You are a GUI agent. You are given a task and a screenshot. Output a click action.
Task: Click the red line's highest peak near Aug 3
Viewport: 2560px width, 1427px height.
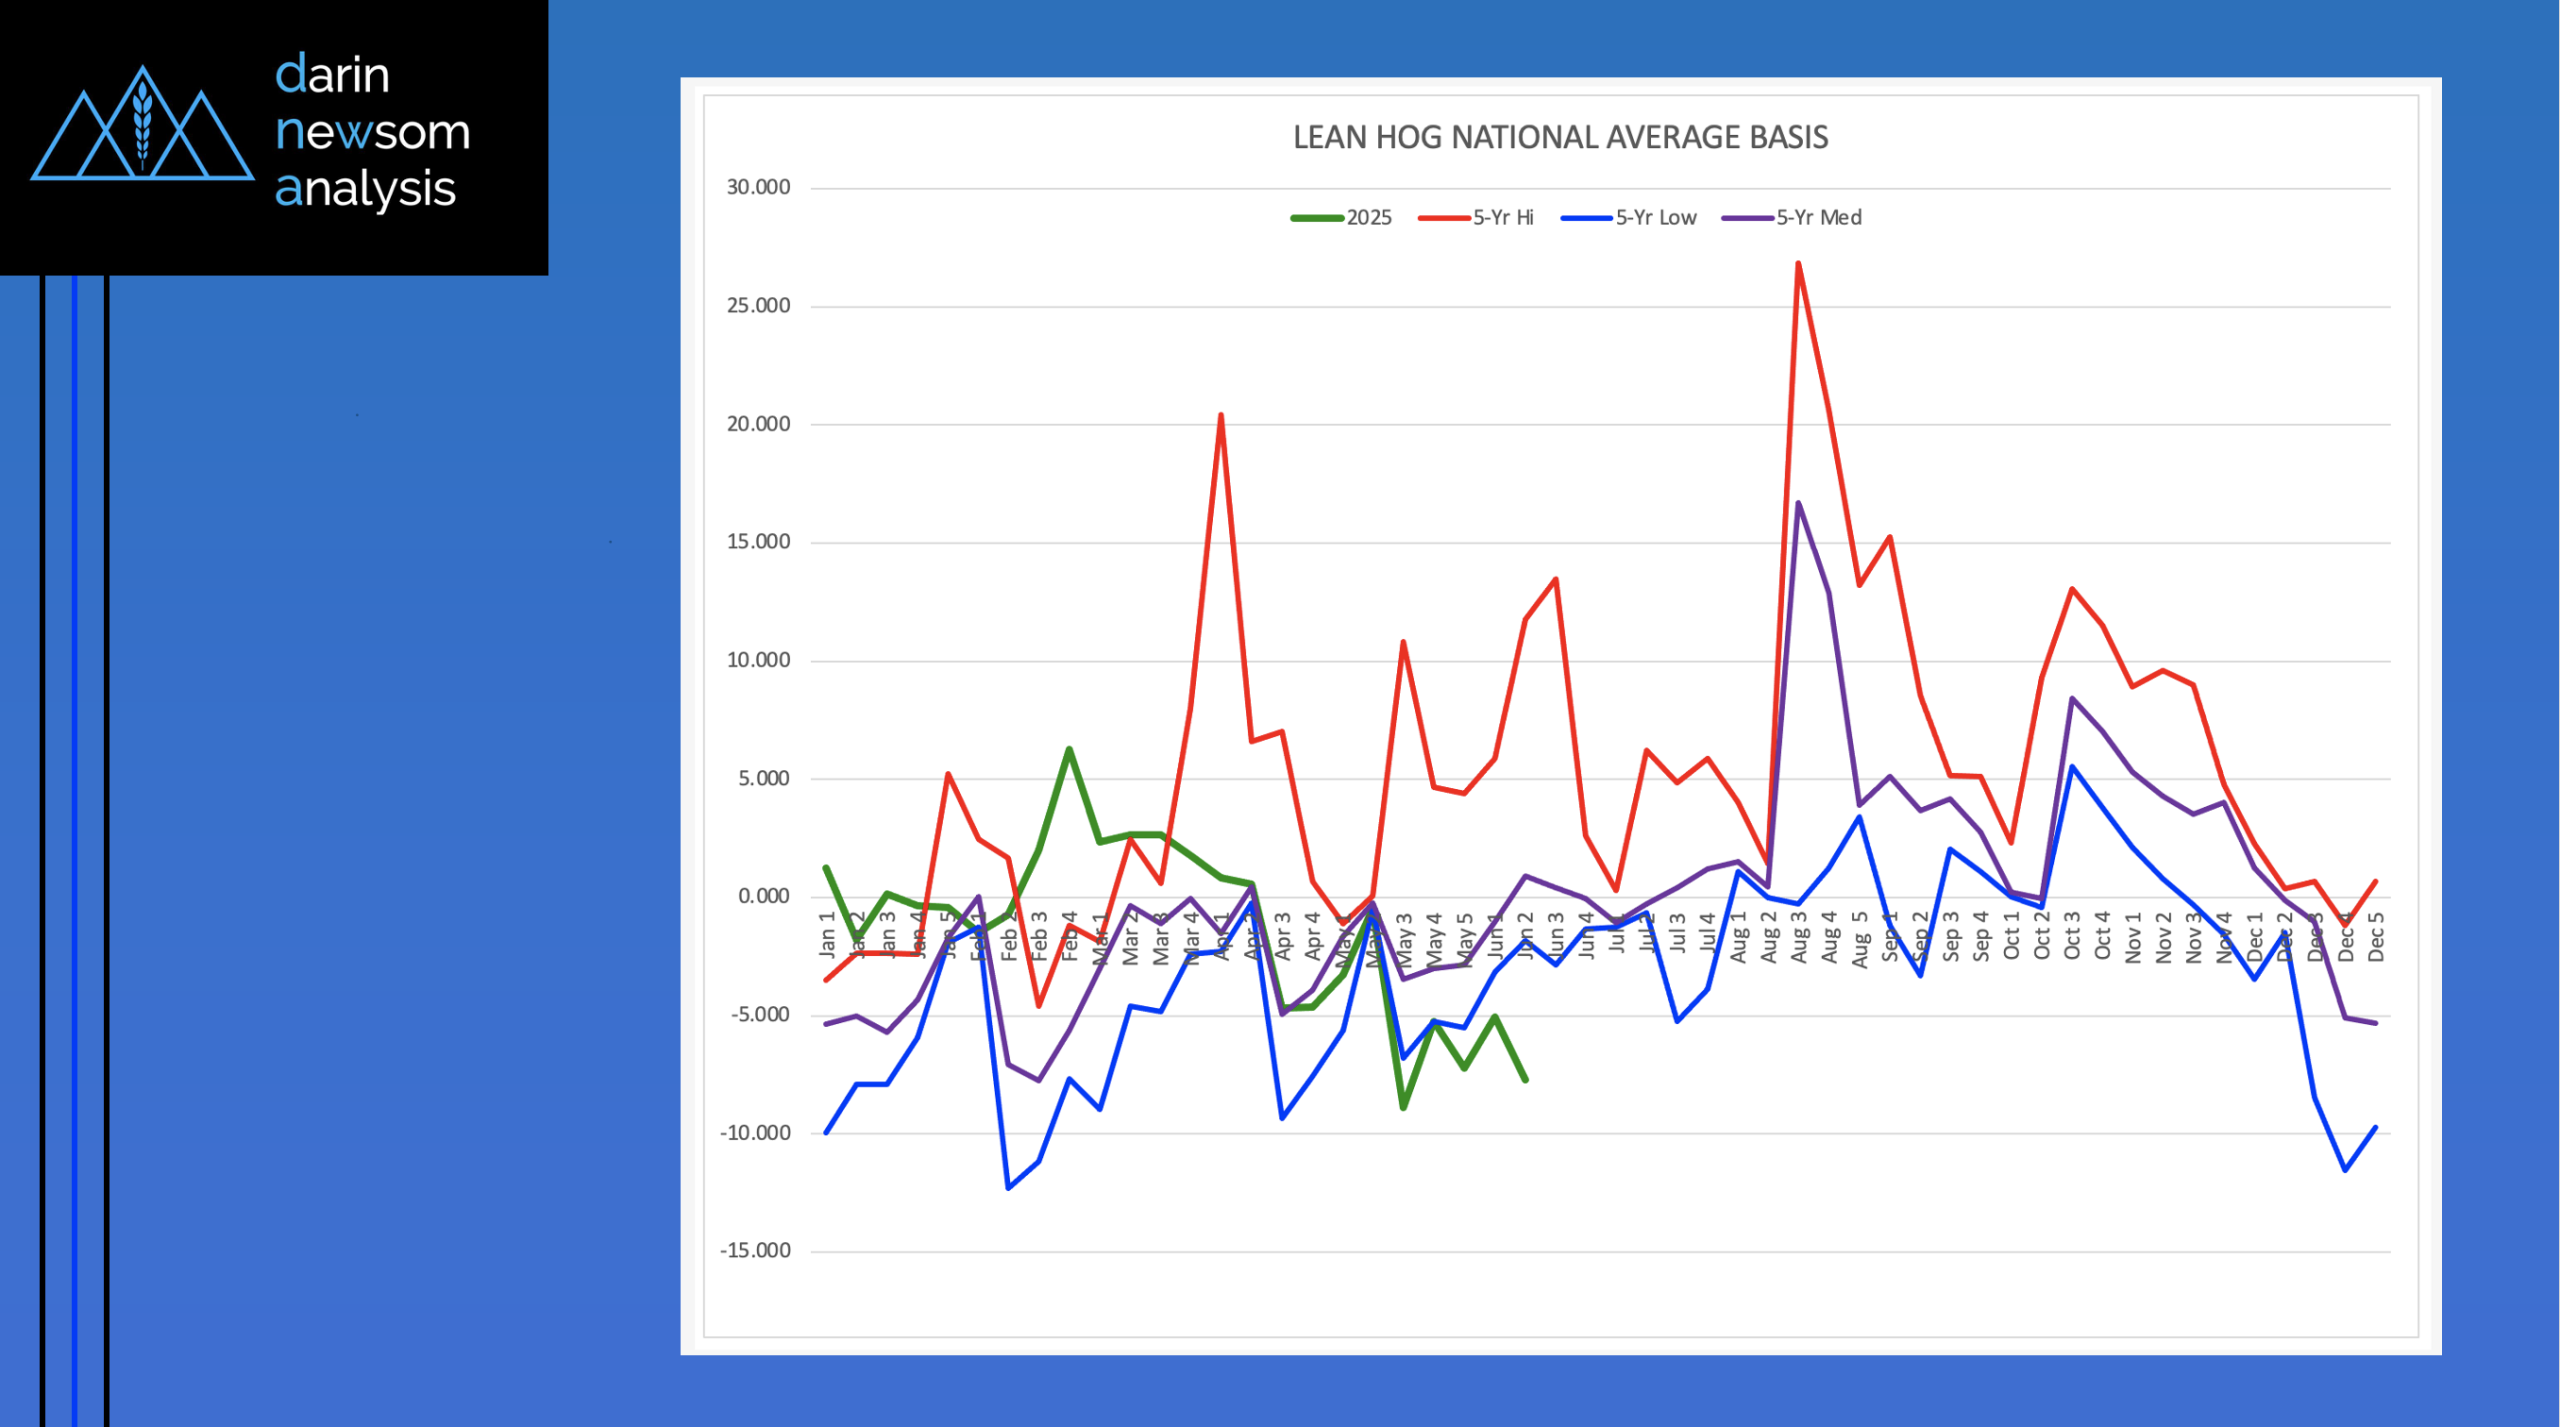pyautogui.click(x=1798, y=264)
